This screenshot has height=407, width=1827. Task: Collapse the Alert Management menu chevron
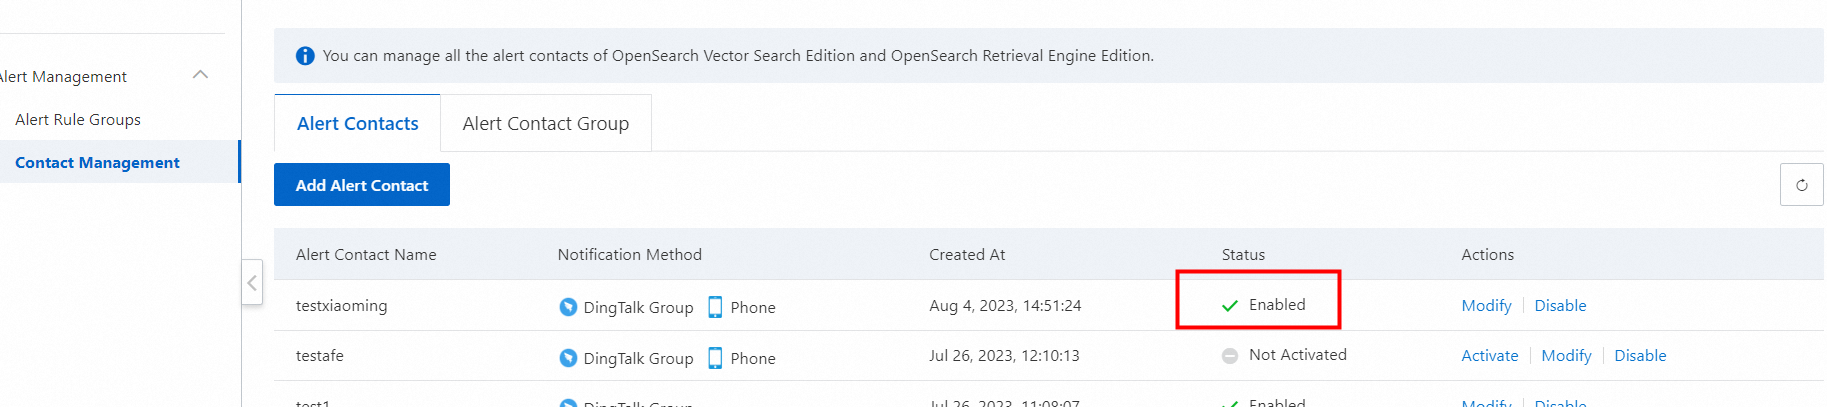click(x=200, y=75)
